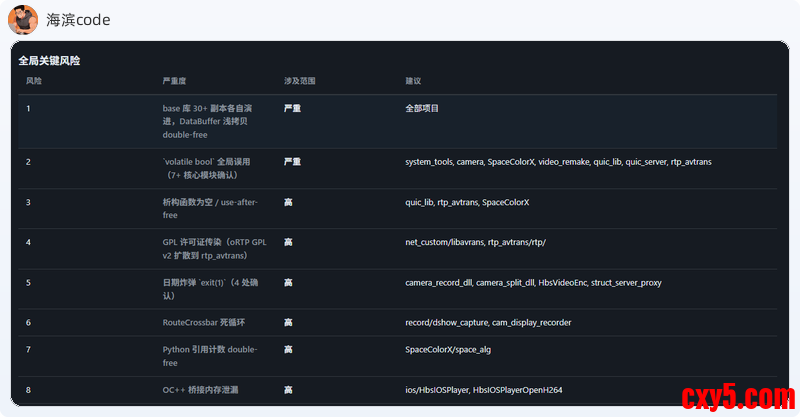800x417 pixels.
Task: Click the 日期炸弹 exit(1) risk cell
Action: point(212,289)
